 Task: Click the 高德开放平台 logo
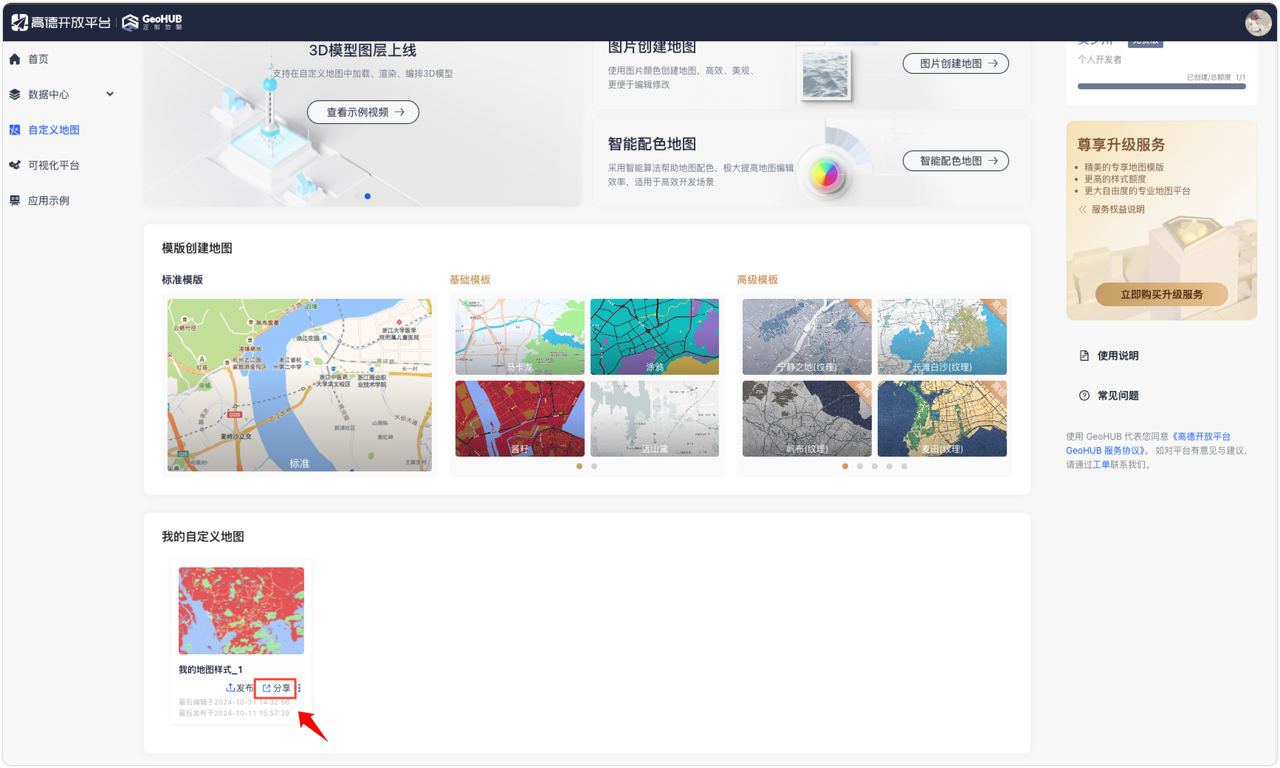(60, 22)
